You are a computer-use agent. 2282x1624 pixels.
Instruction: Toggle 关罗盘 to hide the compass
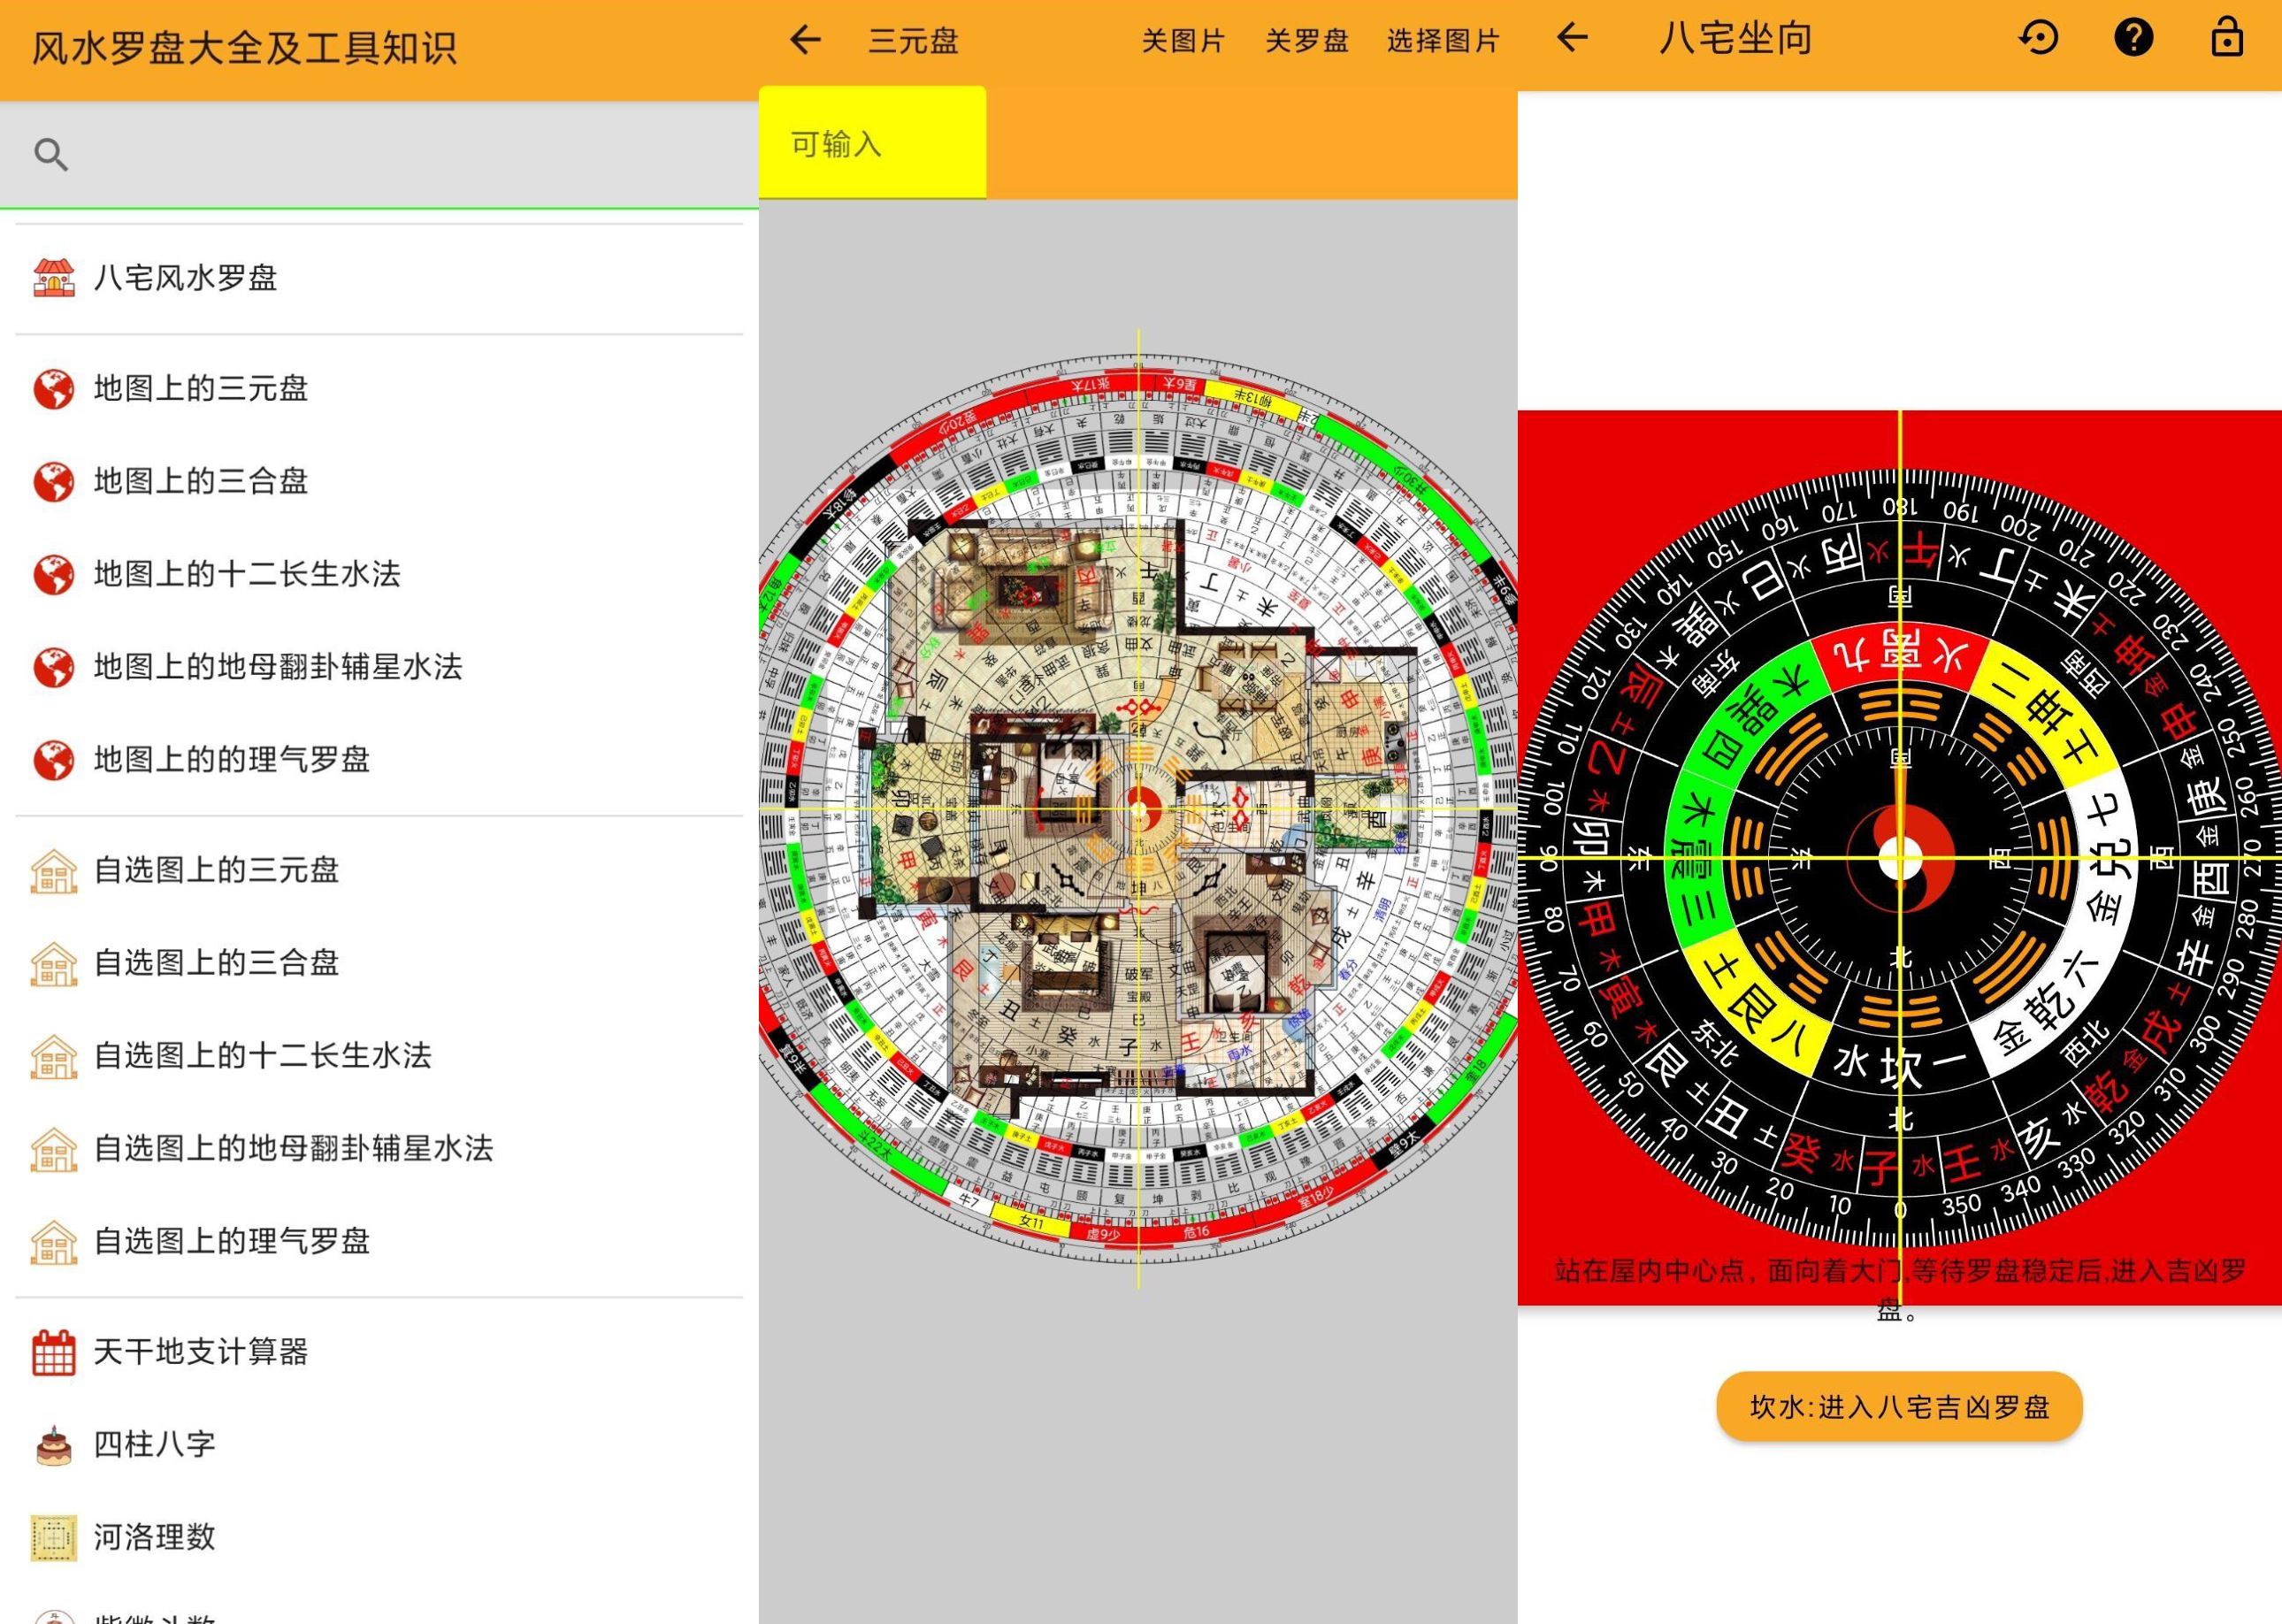1306,41
